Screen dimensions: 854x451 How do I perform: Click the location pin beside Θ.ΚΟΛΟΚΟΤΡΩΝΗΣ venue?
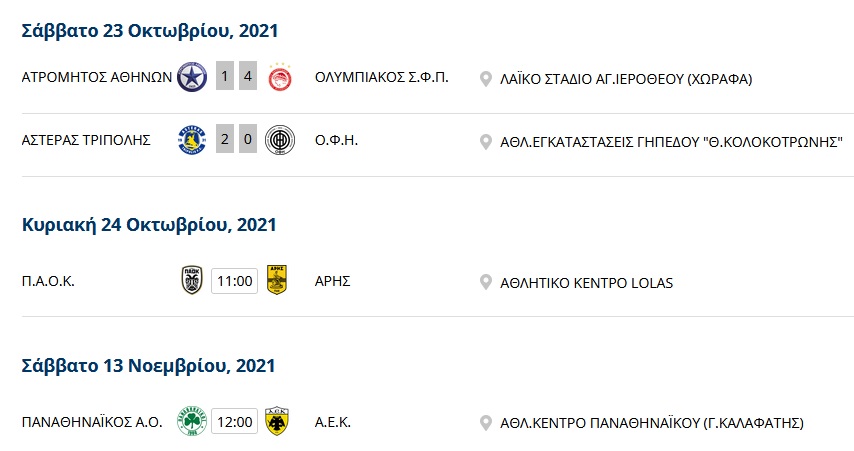(485, 142)
